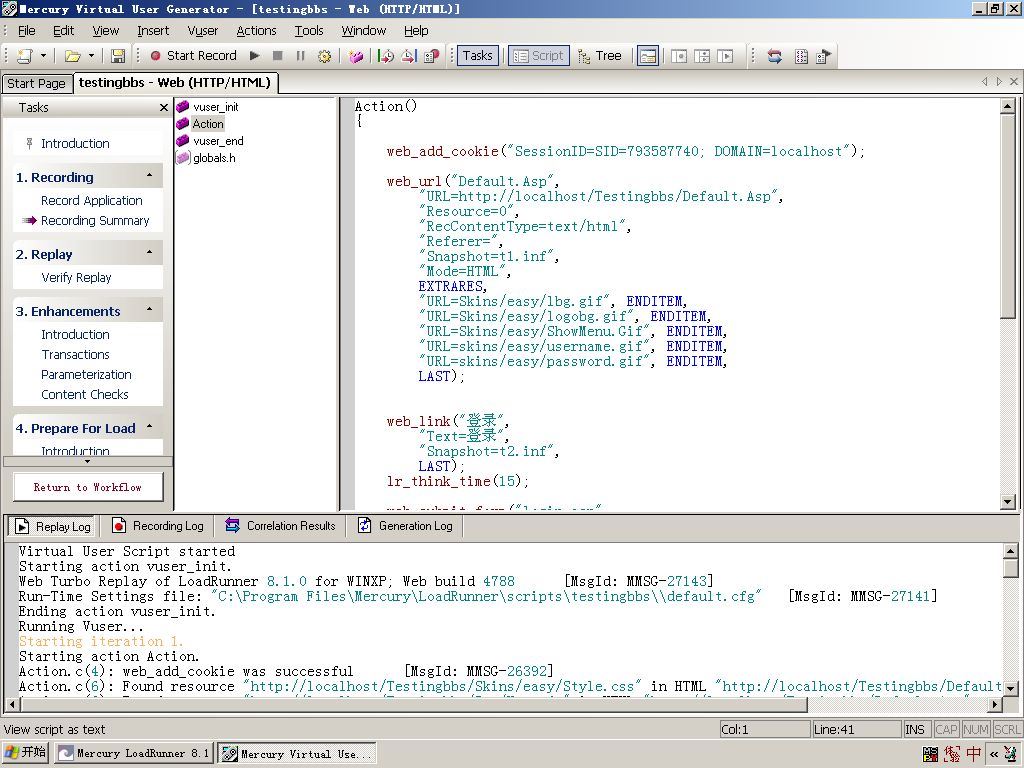The image size is (1024, 768).
Task: Open the File menu
Action: point(27,31)
